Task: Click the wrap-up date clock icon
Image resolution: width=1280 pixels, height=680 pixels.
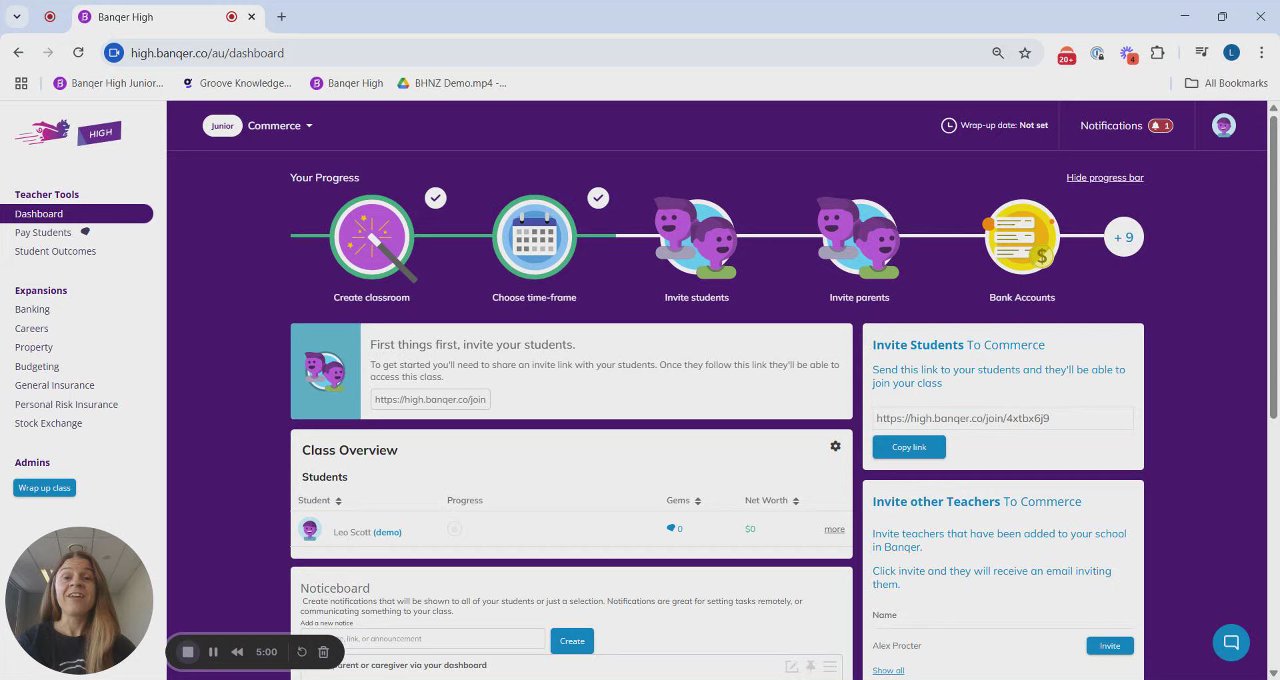Action: click(948, 126)
